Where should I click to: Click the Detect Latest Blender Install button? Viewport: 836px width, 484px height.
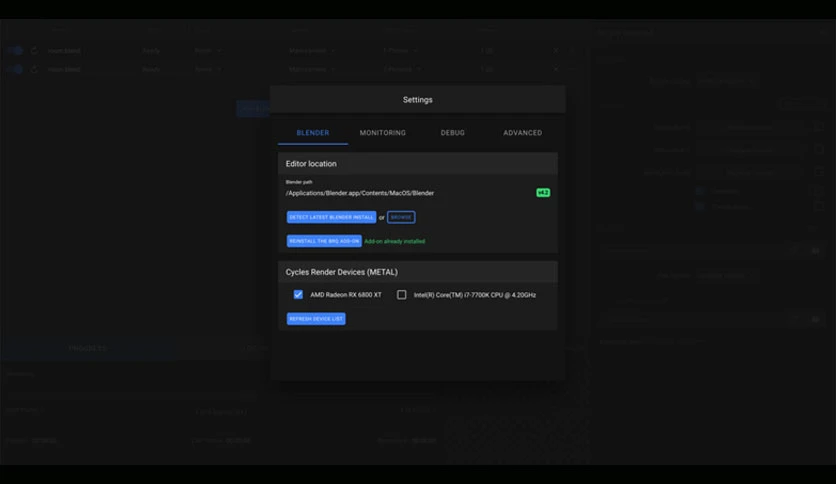[331, 217]
